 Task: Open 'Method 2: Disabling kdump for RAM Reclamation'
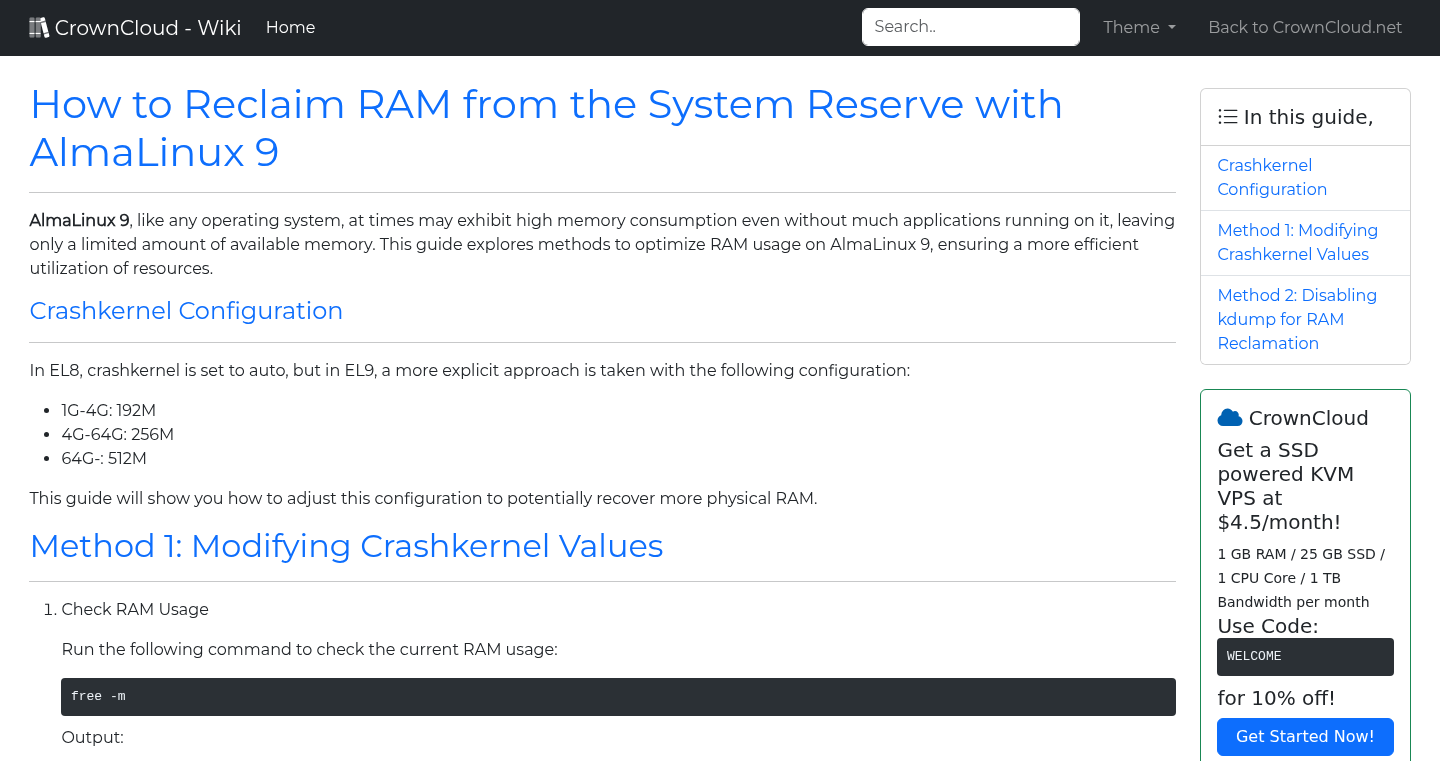pos(1297,319)
